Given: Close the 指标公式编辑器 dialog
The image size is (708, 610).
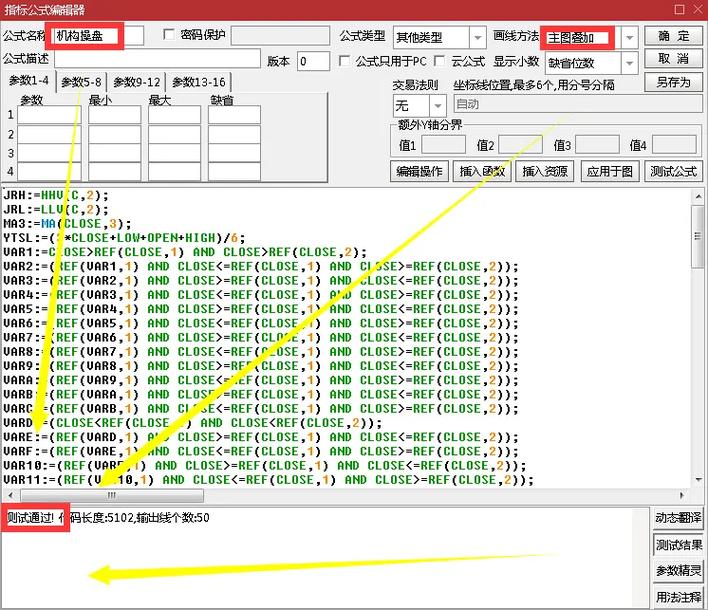Looking at the screenshot, I should click(x=693, y=10).
